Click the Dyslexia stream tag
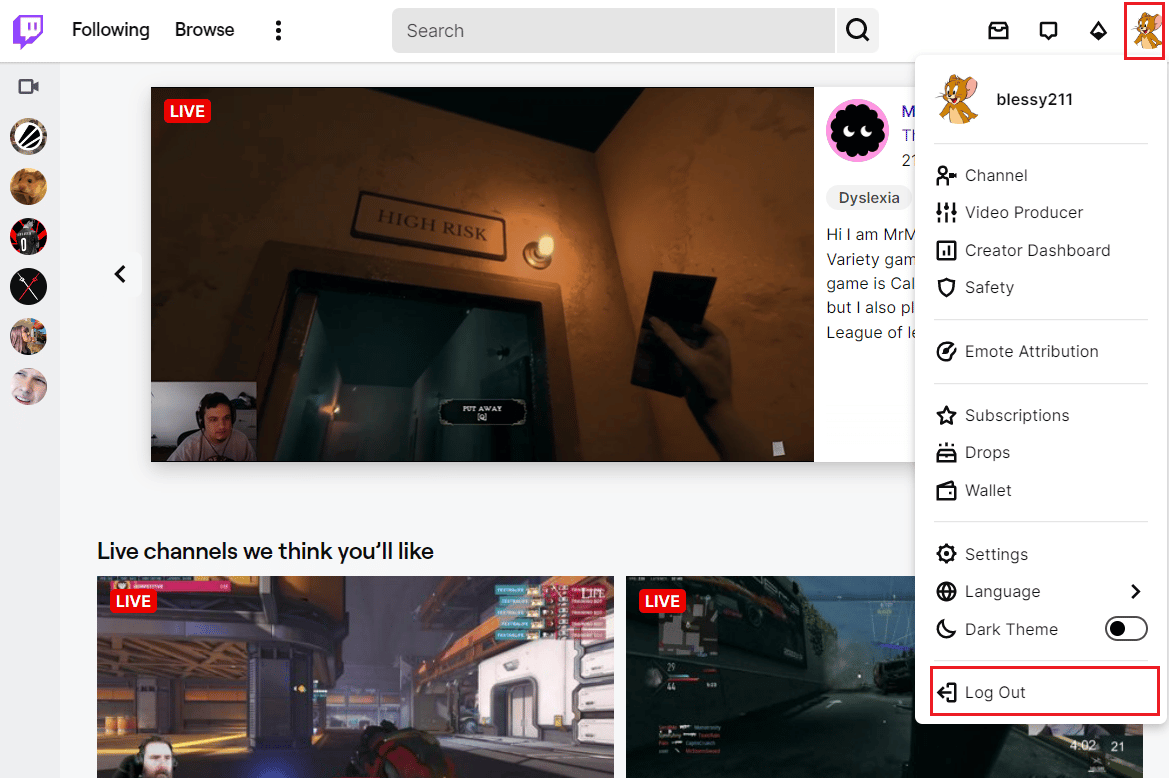The height and width of the screenshot is (778, 1169). coord(869,197)
